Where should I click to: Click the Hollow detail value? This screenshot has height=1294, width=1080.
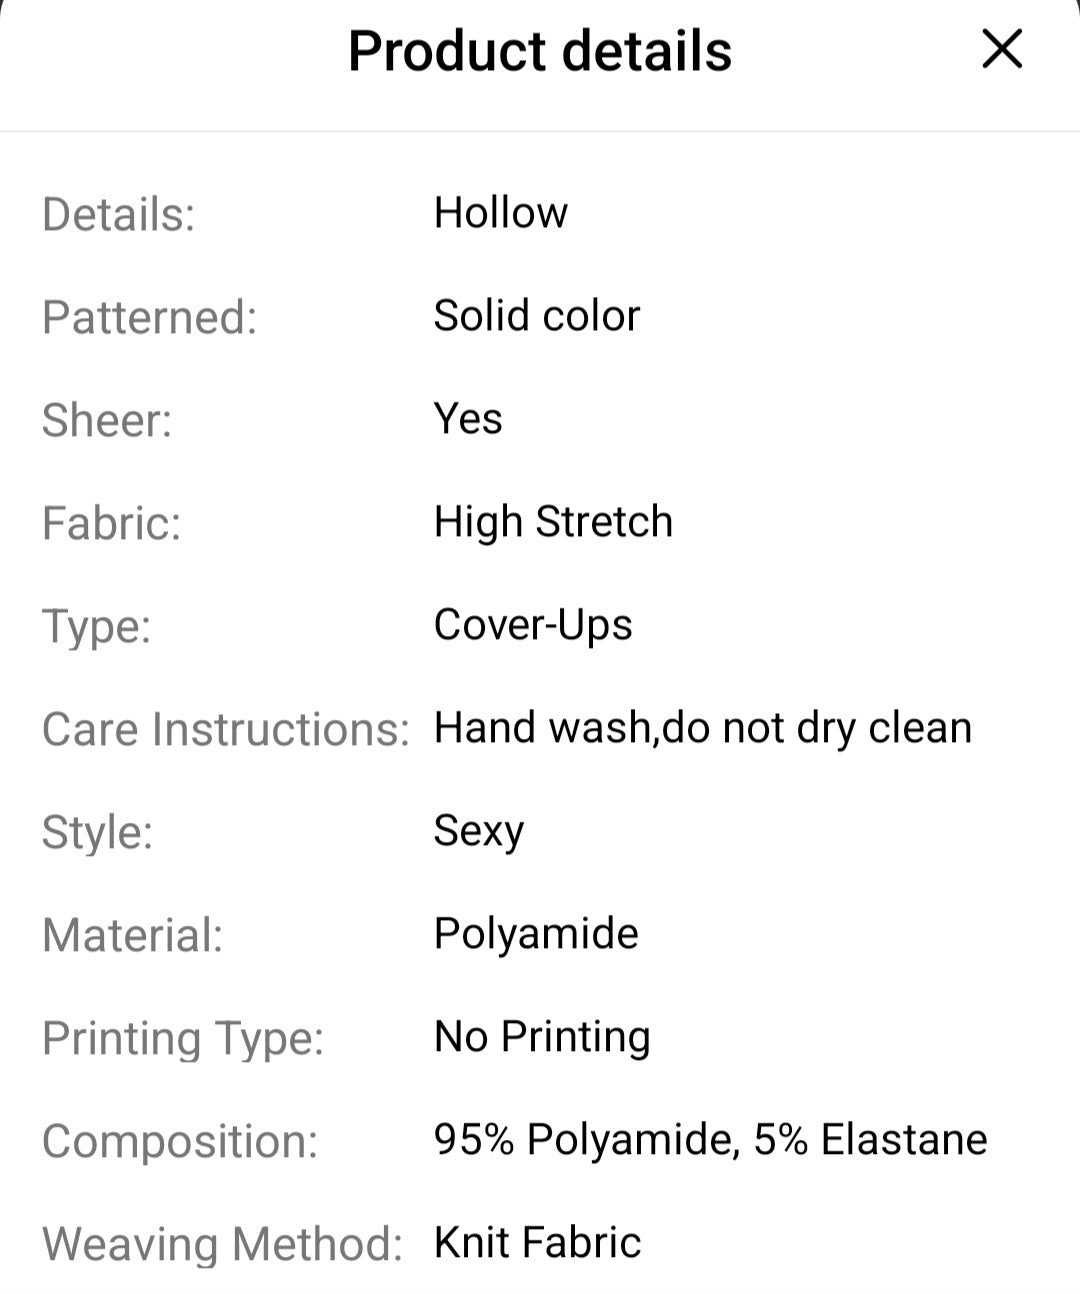pyautogui.click(x=499, y=212)
